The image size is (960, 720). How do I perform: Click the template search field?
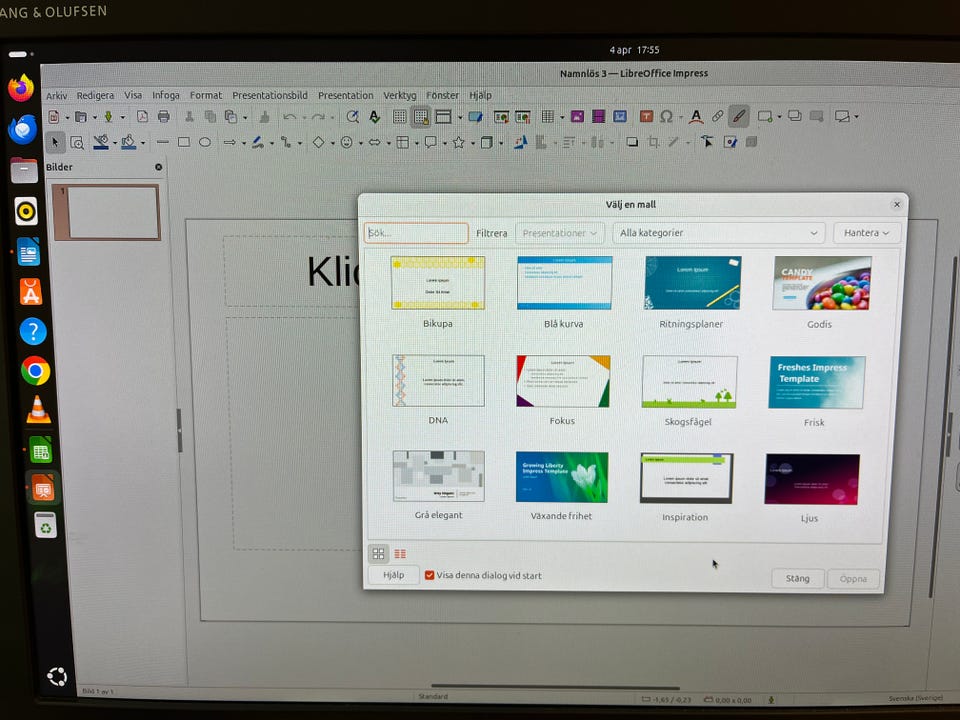416,233
